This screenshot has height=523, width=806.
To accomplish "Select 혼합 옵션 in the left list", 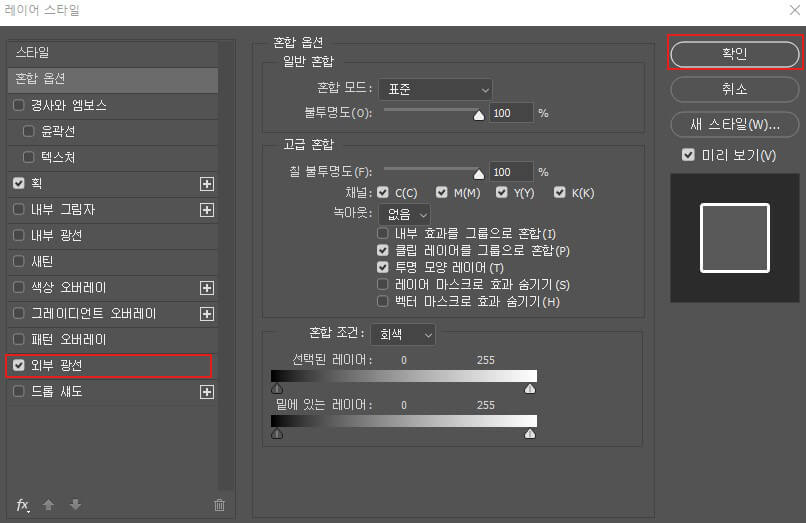I will pyautogui.click(x=113, y=79).
